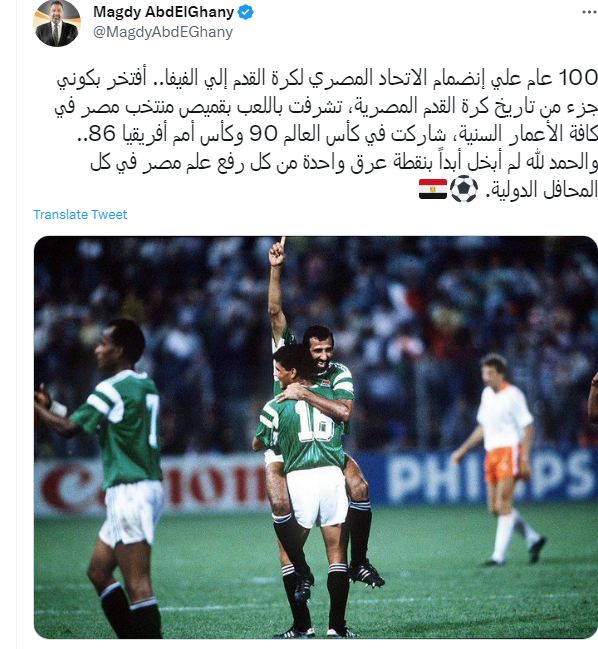Viewport: 598px width, 649px height.
Task: Click the player in white and orange kit
Action: click(501, 459)
